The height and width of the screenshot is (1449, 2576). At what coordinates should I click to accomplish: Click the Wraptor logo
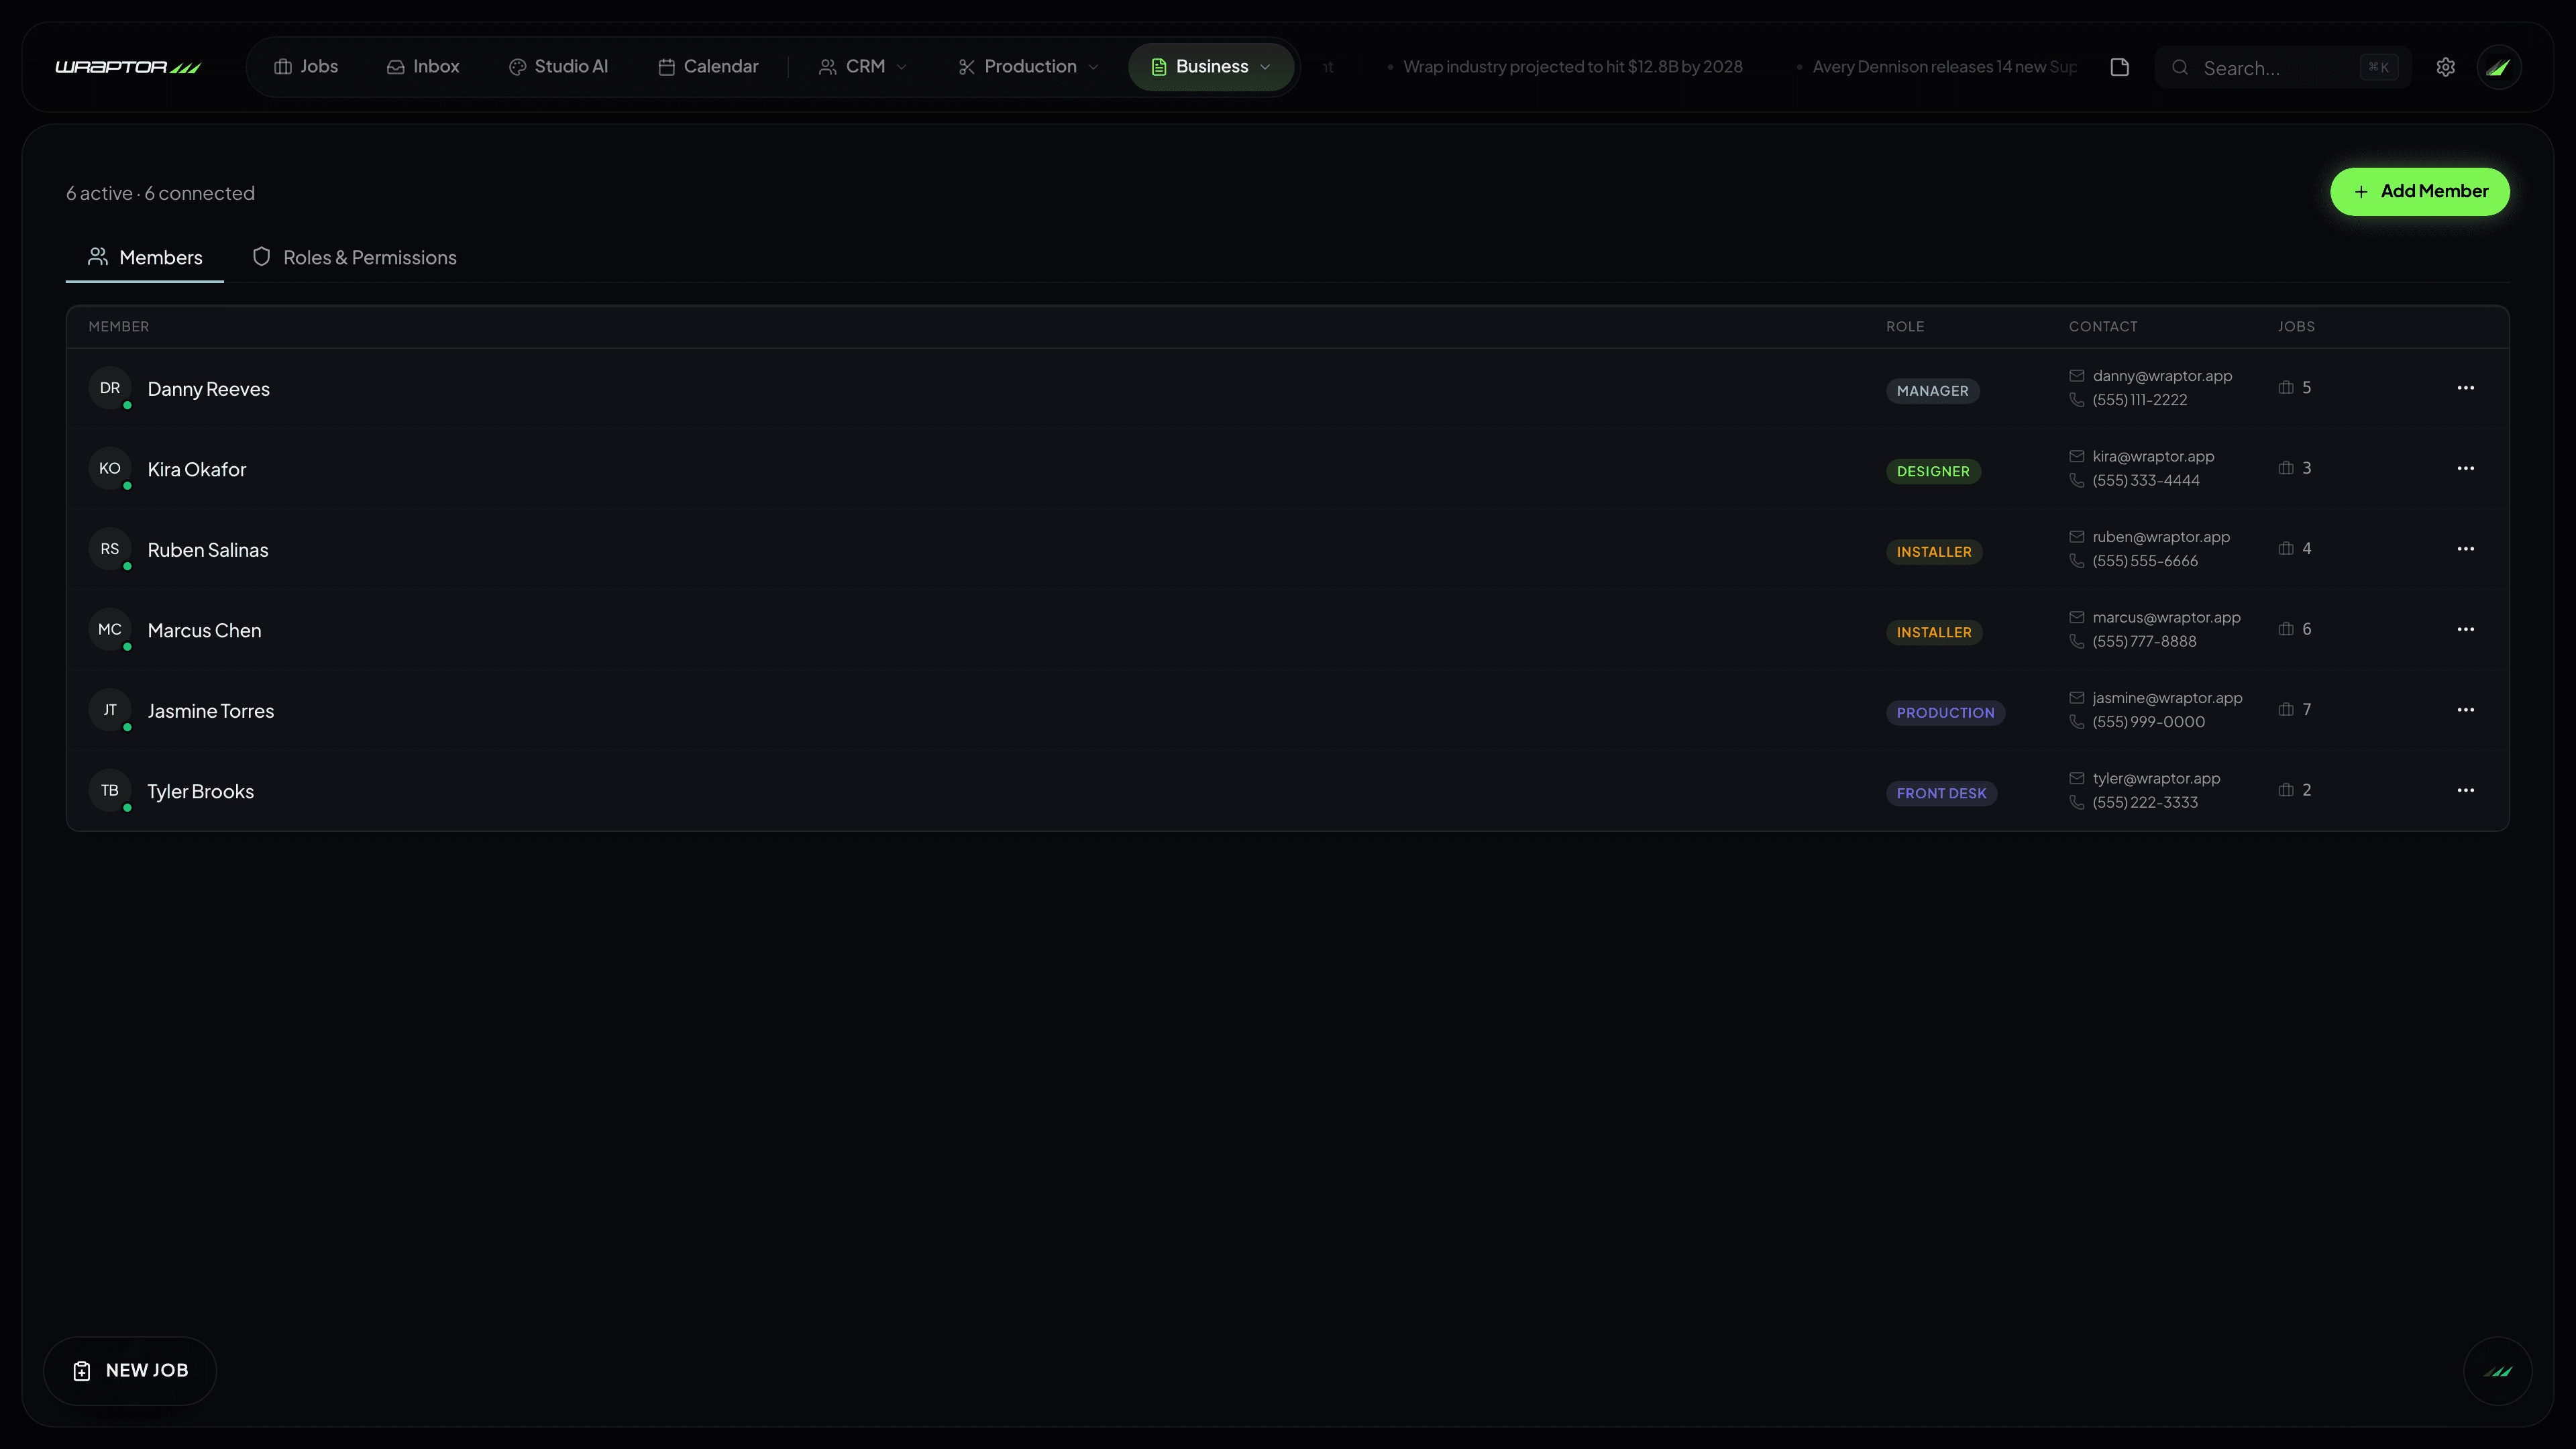coord(128,66)
